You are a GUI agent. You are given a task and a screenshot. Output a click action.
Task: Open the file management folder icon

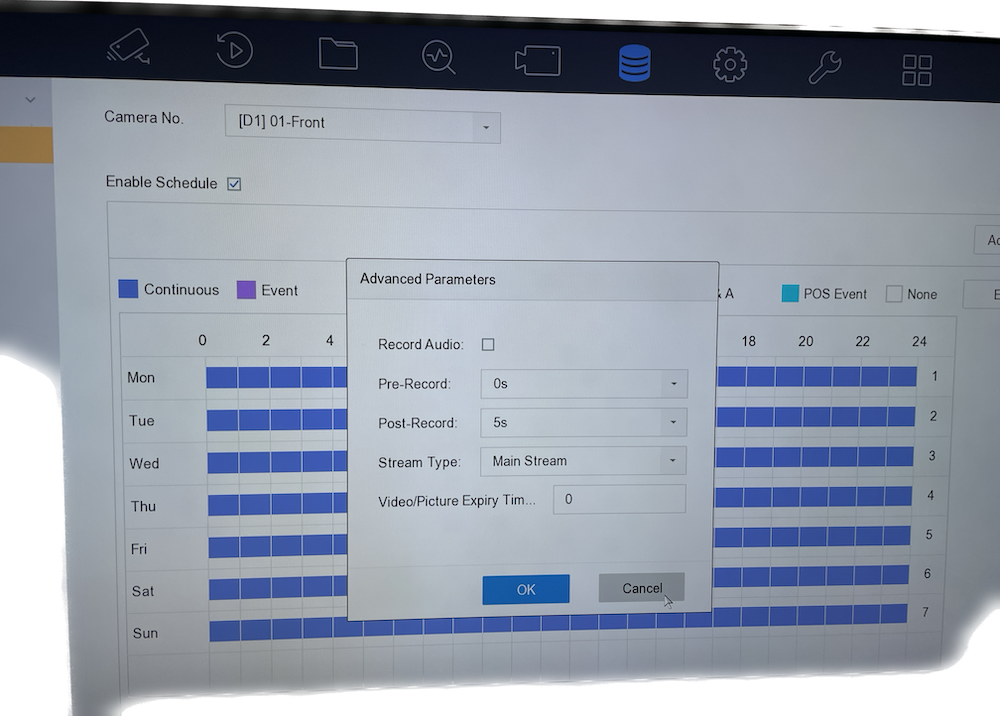(338, 52)
